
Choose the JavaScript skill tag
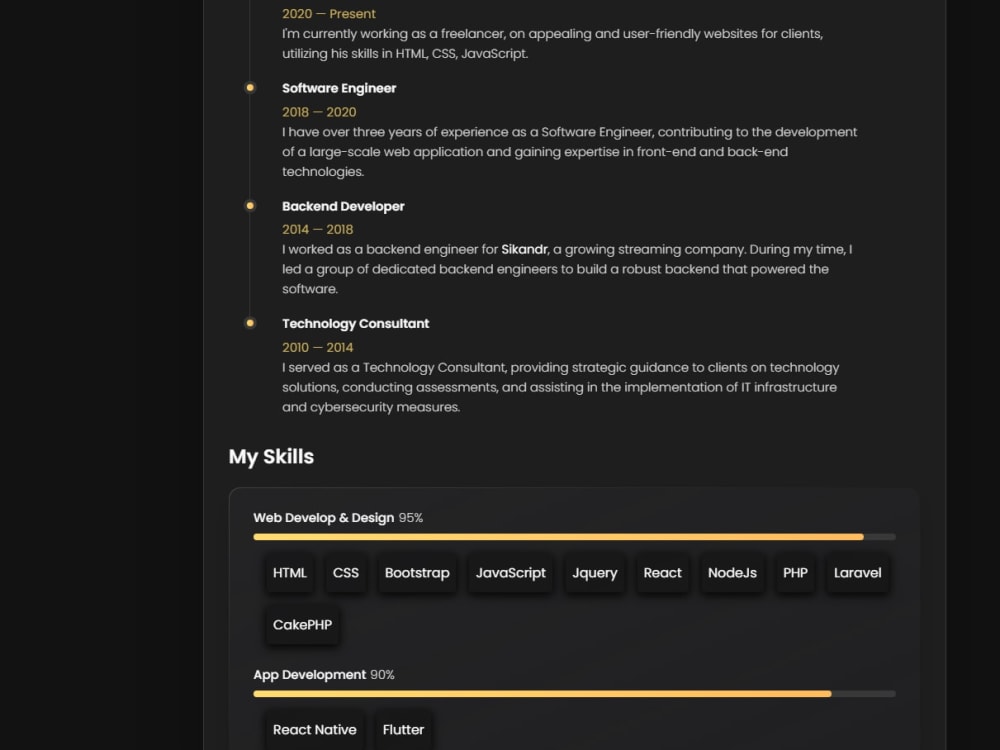[511, 573]
